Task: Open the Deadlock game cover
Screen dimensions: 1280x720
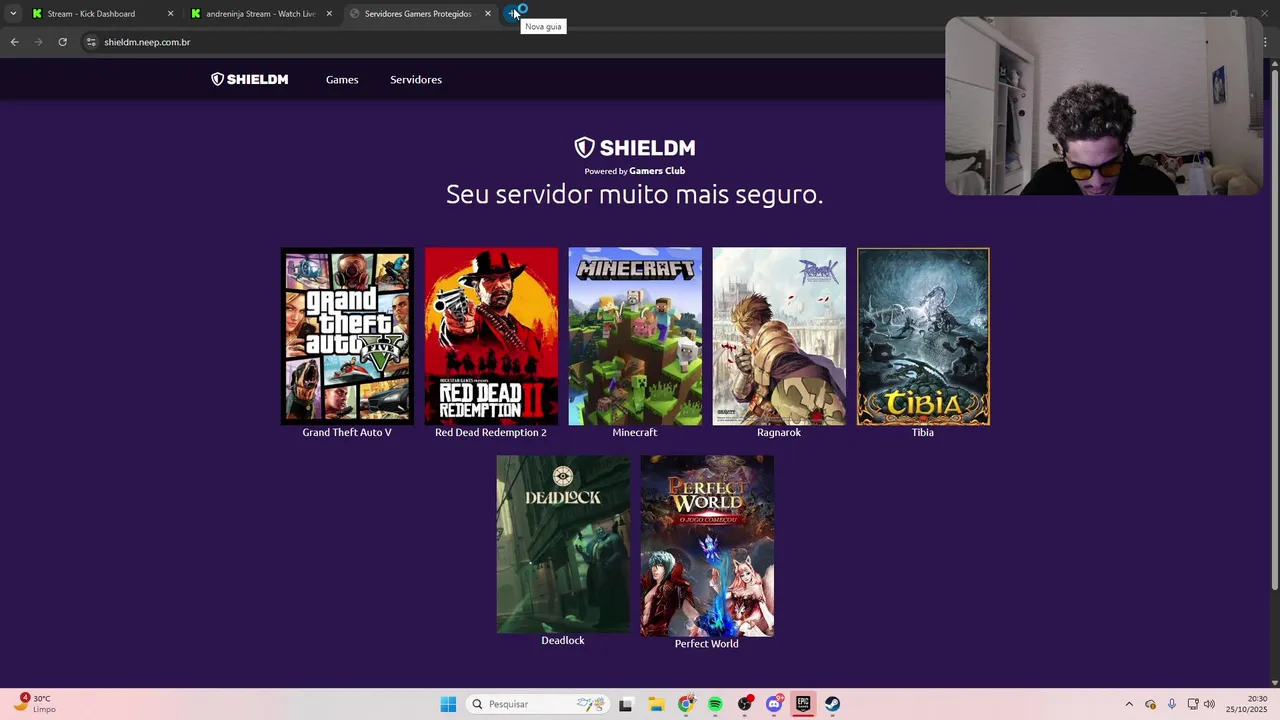Action: click(563, 544)
